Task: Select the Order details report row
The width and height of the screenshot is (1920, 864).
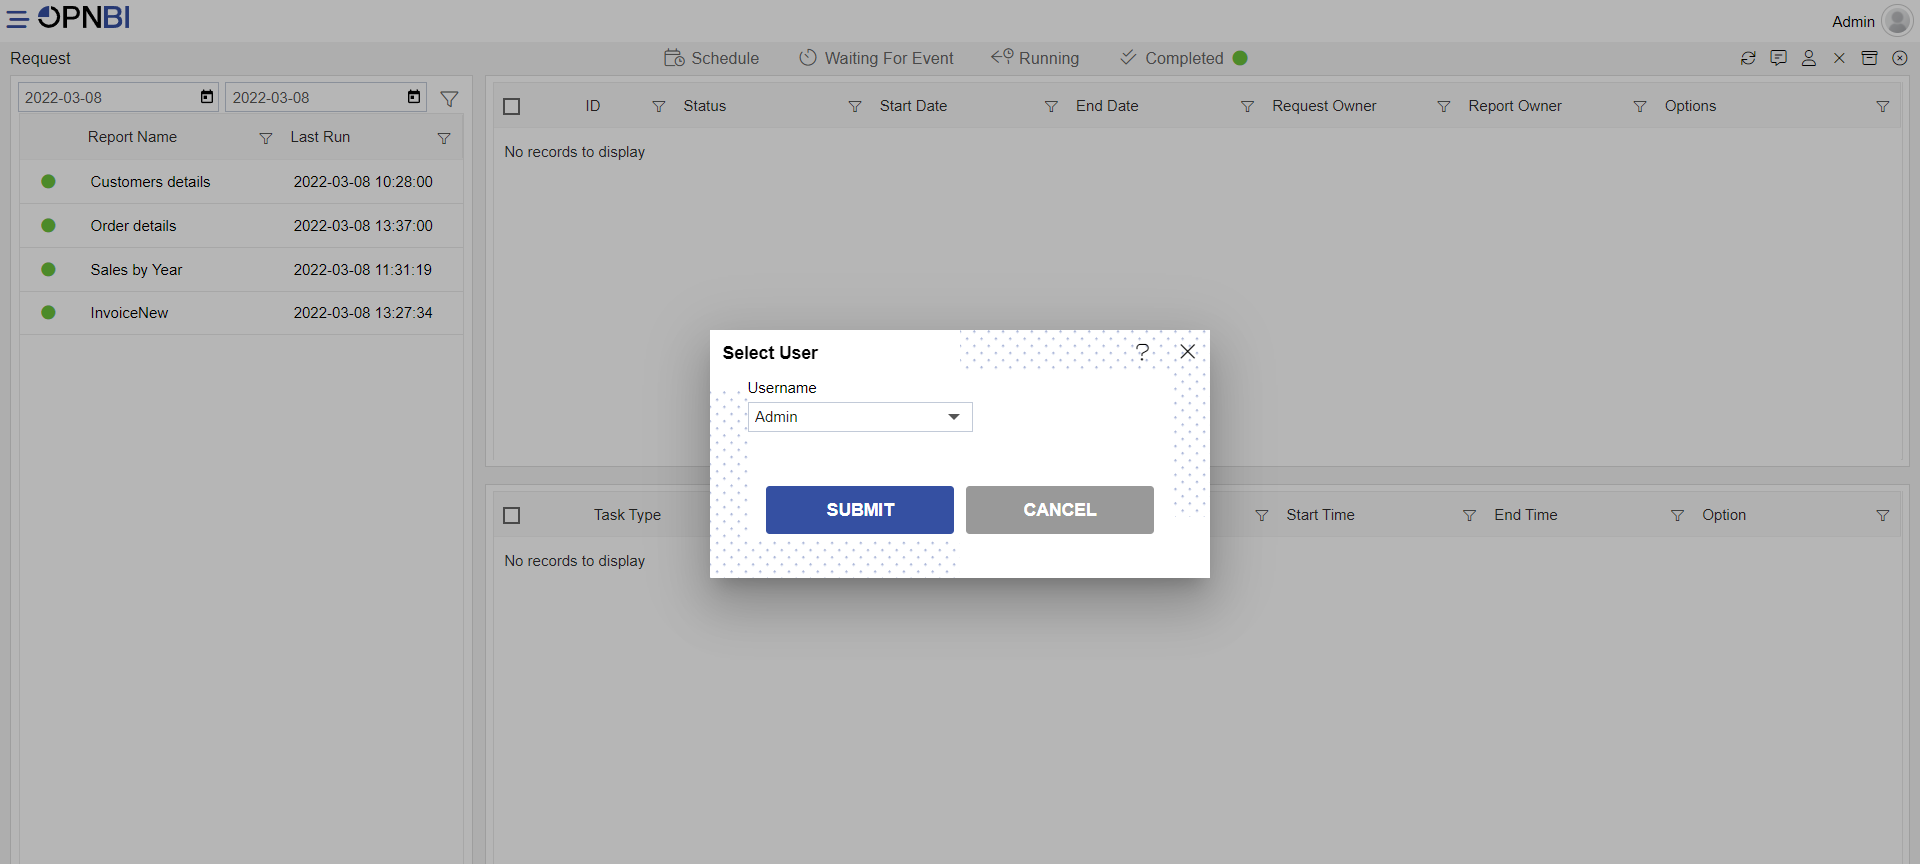Action: click(x=241, y=226)
